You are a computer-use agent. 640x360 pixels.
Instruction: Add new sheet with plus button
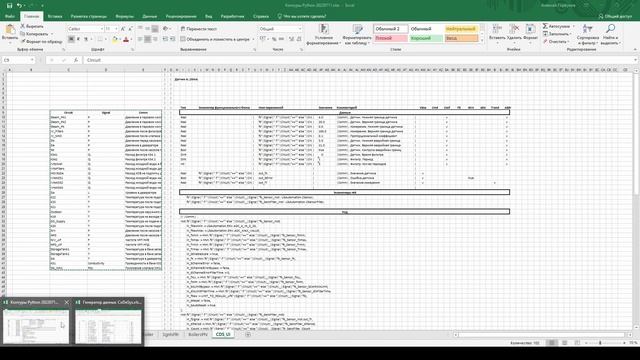pos(248,334)
